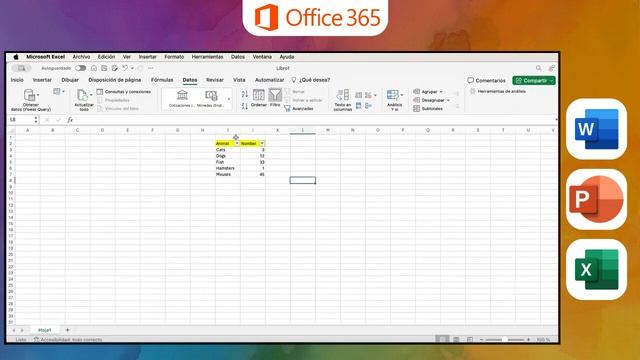Sort descending with Z-A icon
Viewport: 640px width, 360px height.
pyautogui.click(x=244, y=106)
